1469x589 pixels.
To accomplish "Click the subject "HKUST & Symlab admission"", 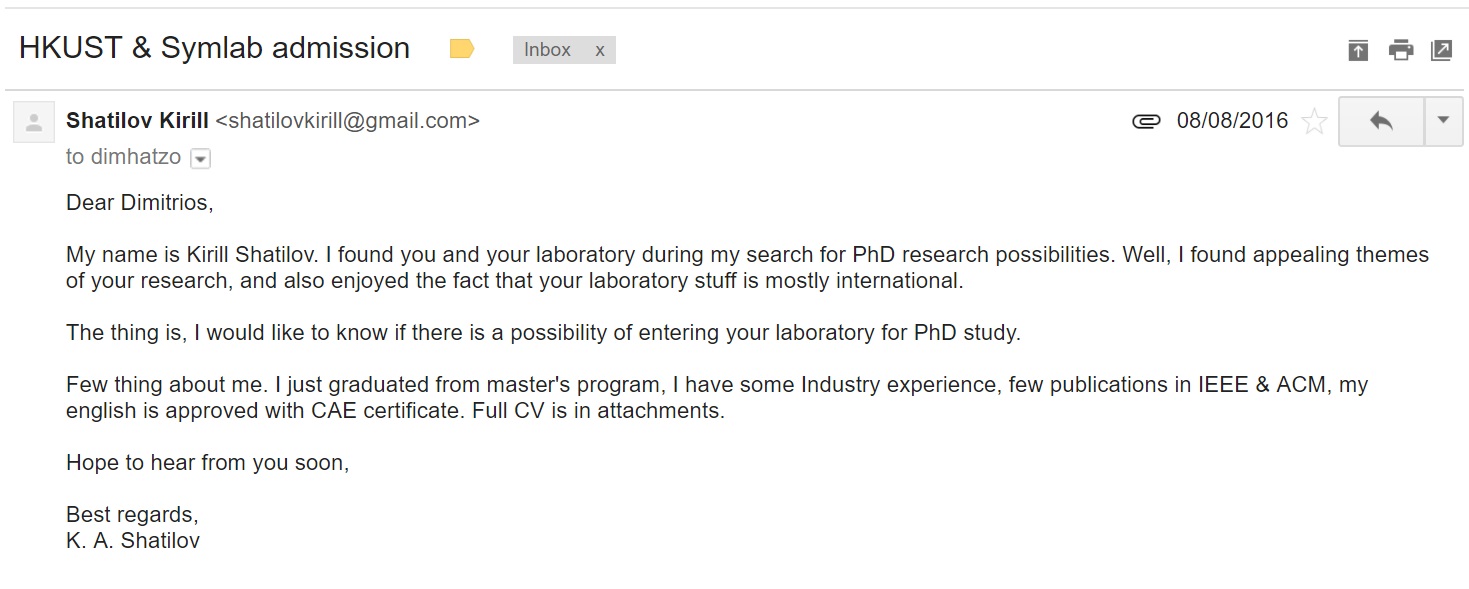I will (x=214, y=48).
